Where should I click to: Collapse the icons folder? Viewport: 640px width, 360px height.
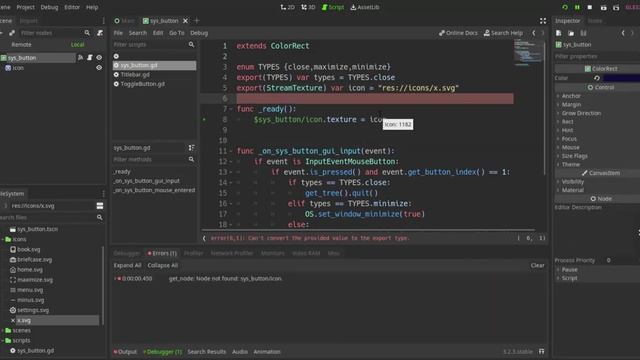click(x=3, y=239)
